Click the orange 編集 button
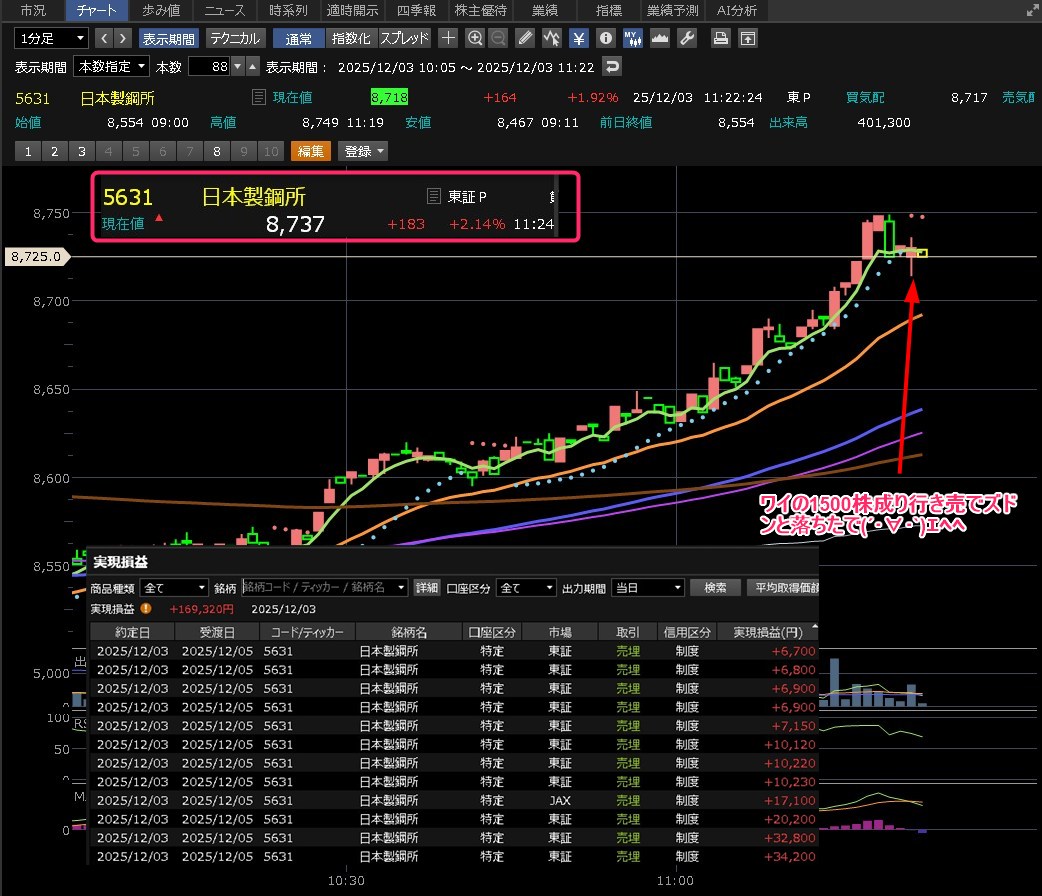This screenshot has height=896, width=1042. coord(310,151)
